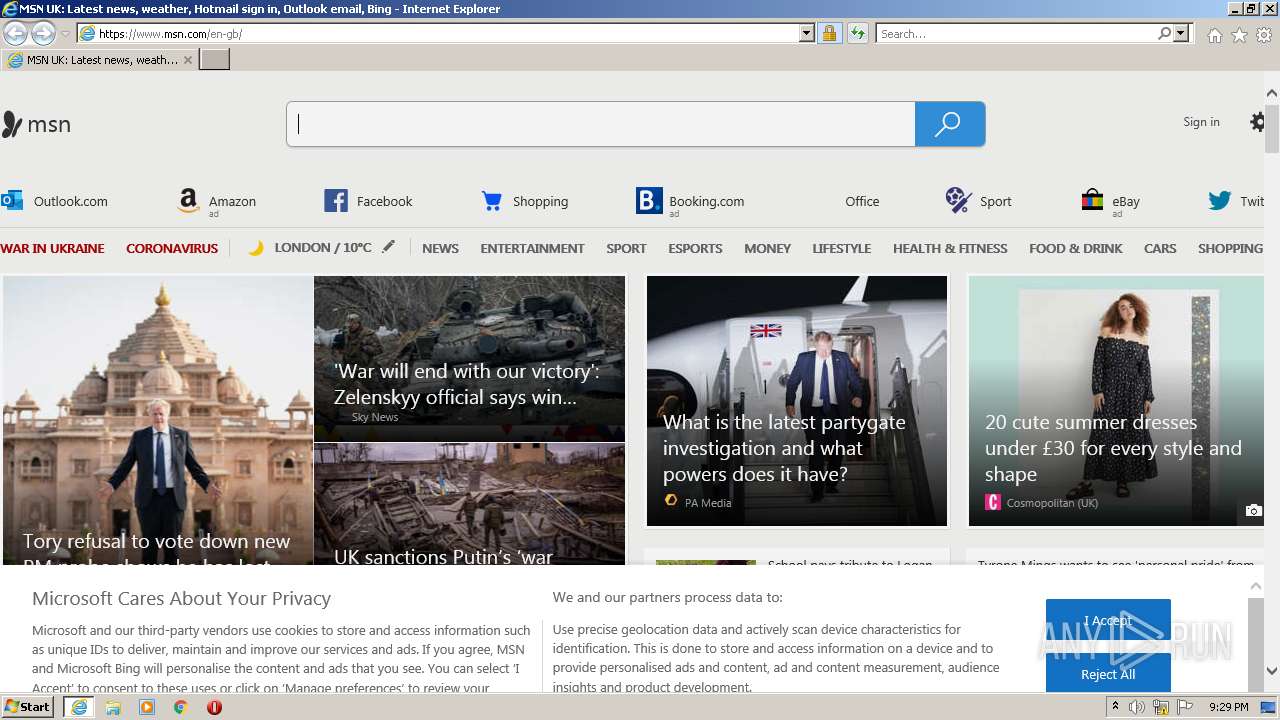Collapse the privacy banner chevron
The height and width of the screenshot is (720, 1280).
1256,586
